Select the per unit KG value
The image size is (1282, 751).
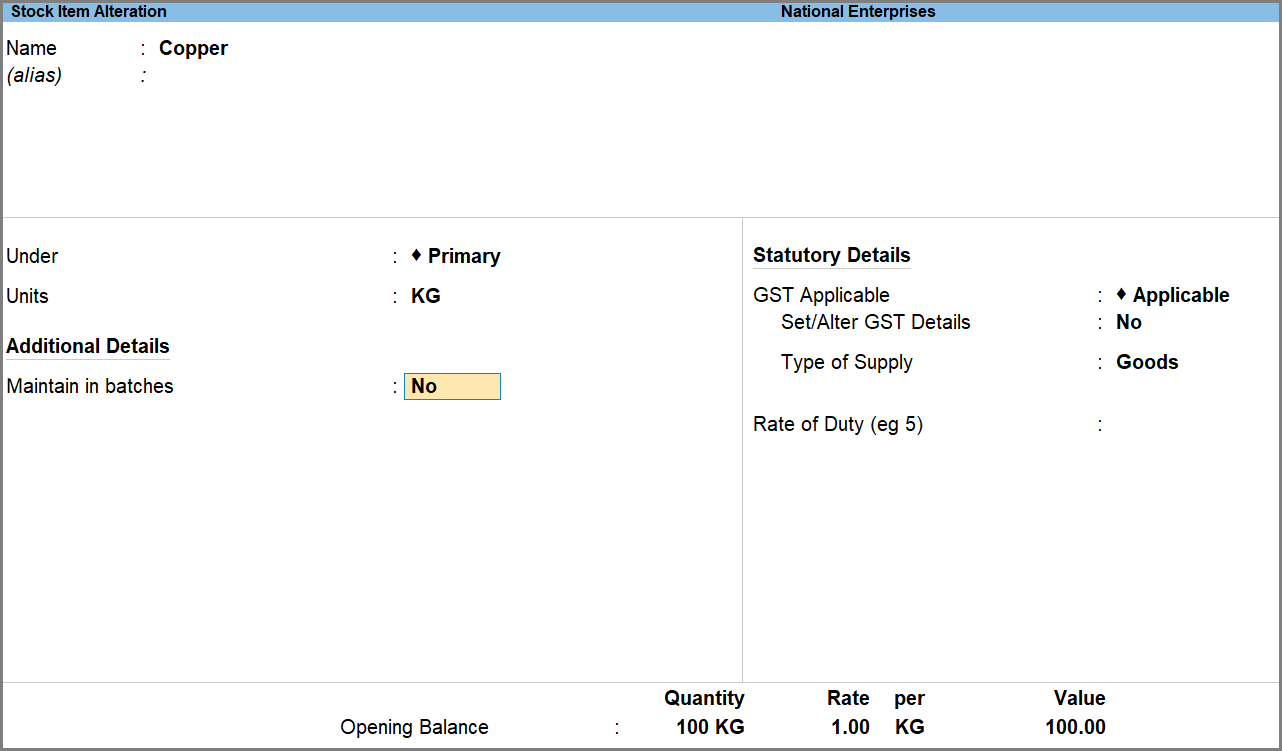[910, 727]
